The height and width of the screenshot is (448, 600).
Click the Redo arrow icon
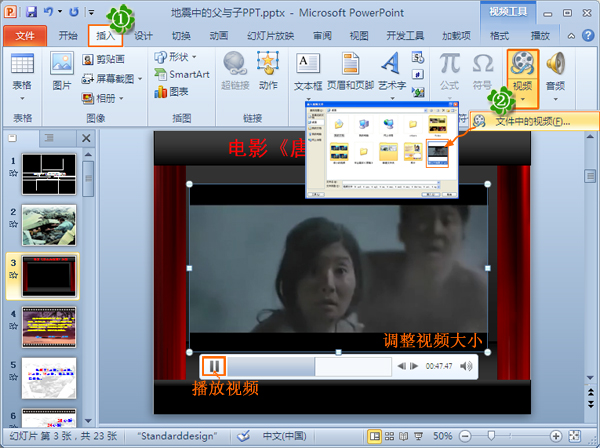click(x=74, y=12)
